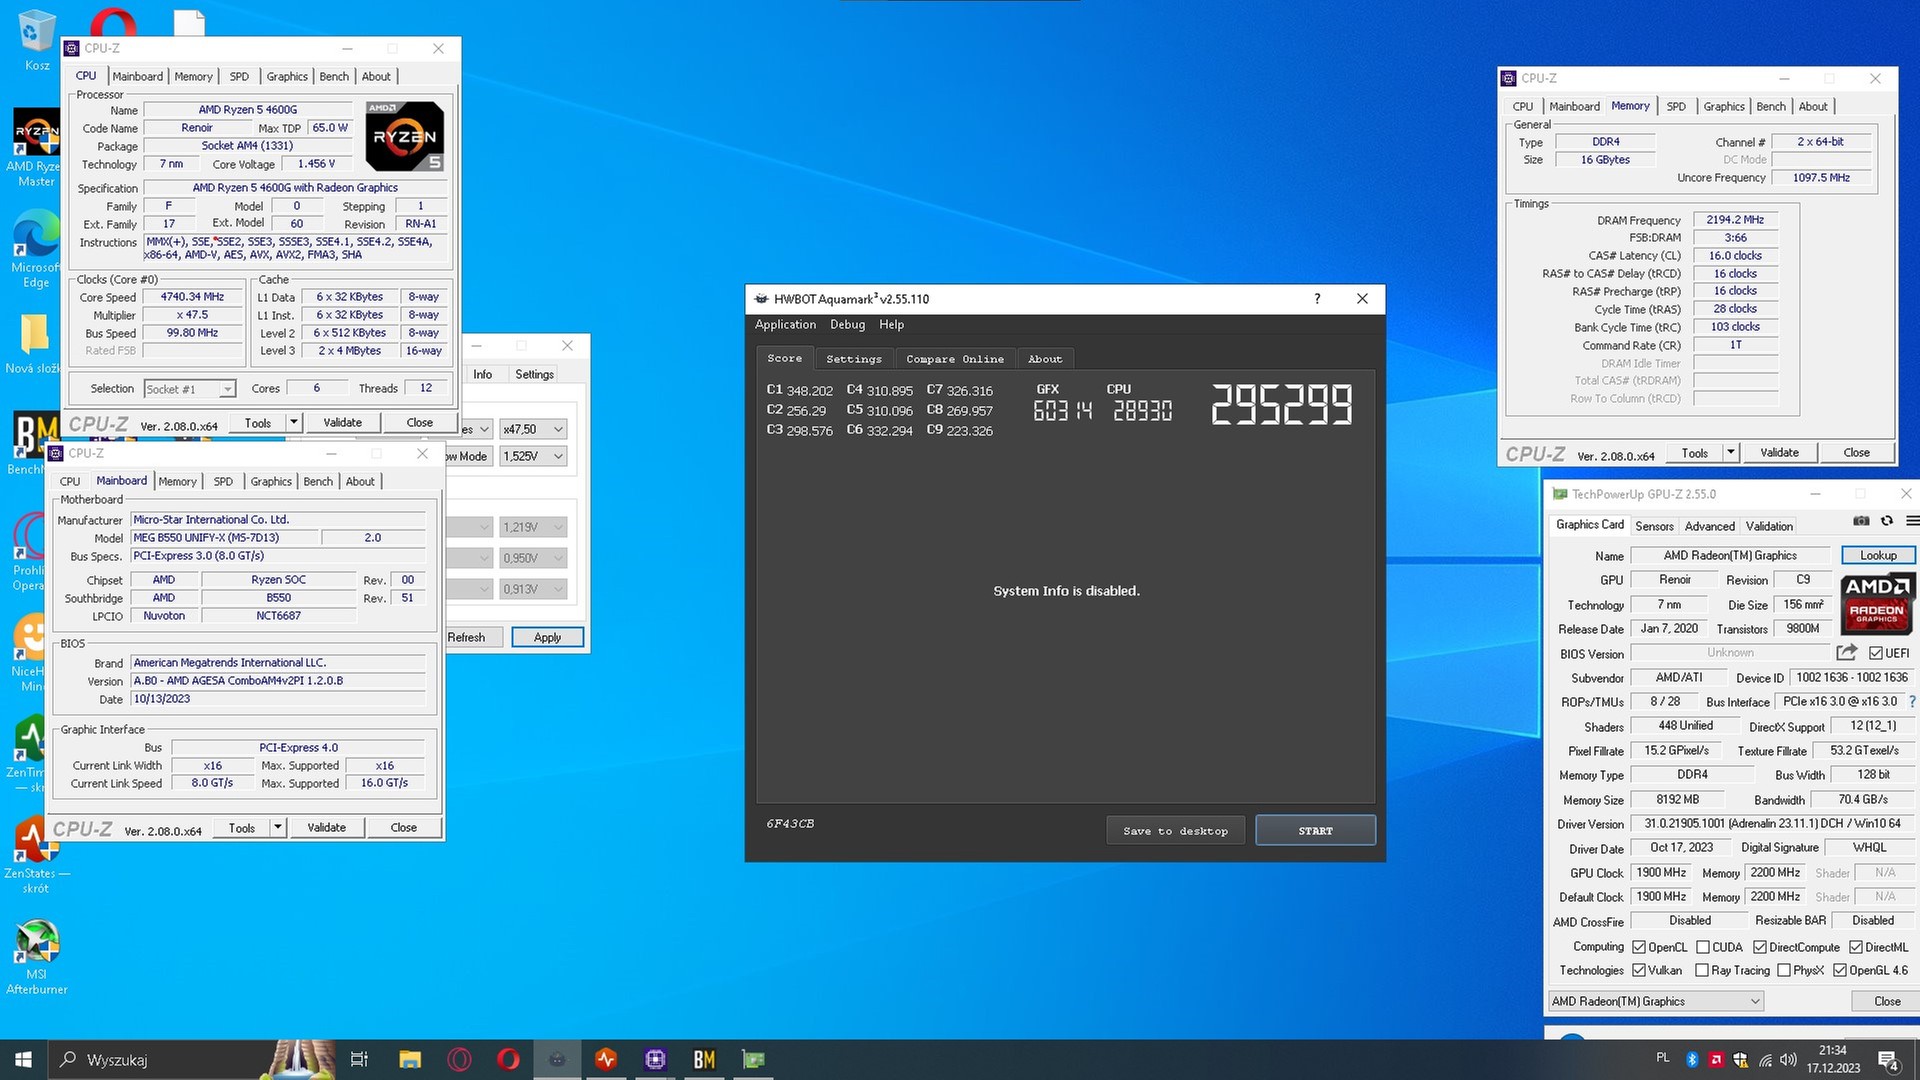Switch to CPU-Z purple taskbar icon
This screenshot has height=1080, width=1920.
[x=655, y=1059]
